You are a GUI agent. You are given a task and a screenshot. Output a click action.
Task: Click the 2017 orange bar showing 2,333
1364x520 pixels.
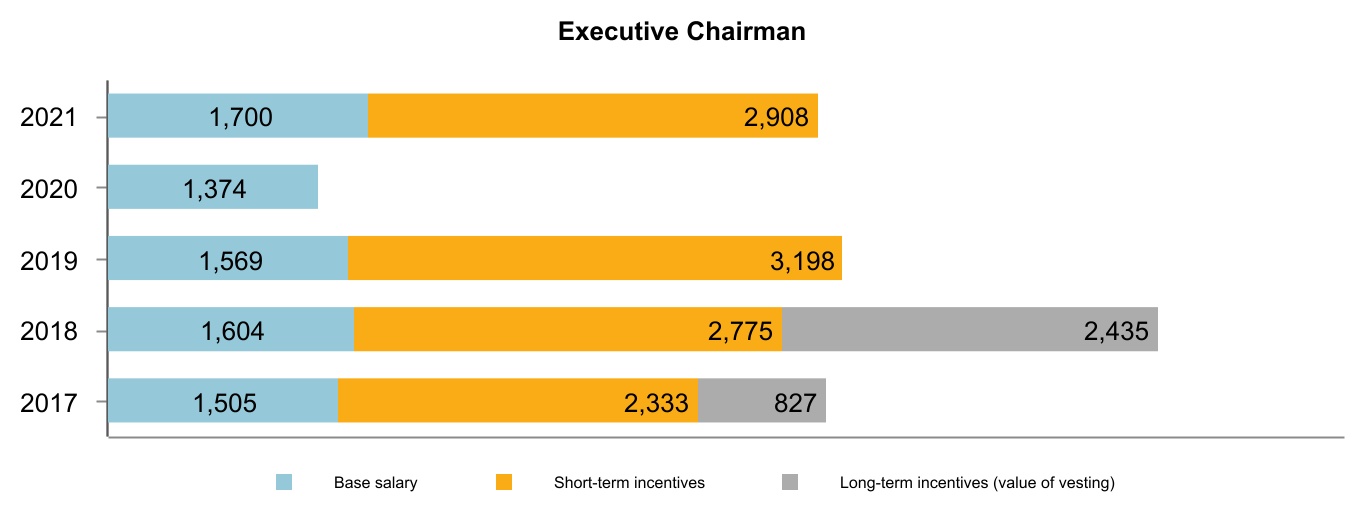(517, 400)
